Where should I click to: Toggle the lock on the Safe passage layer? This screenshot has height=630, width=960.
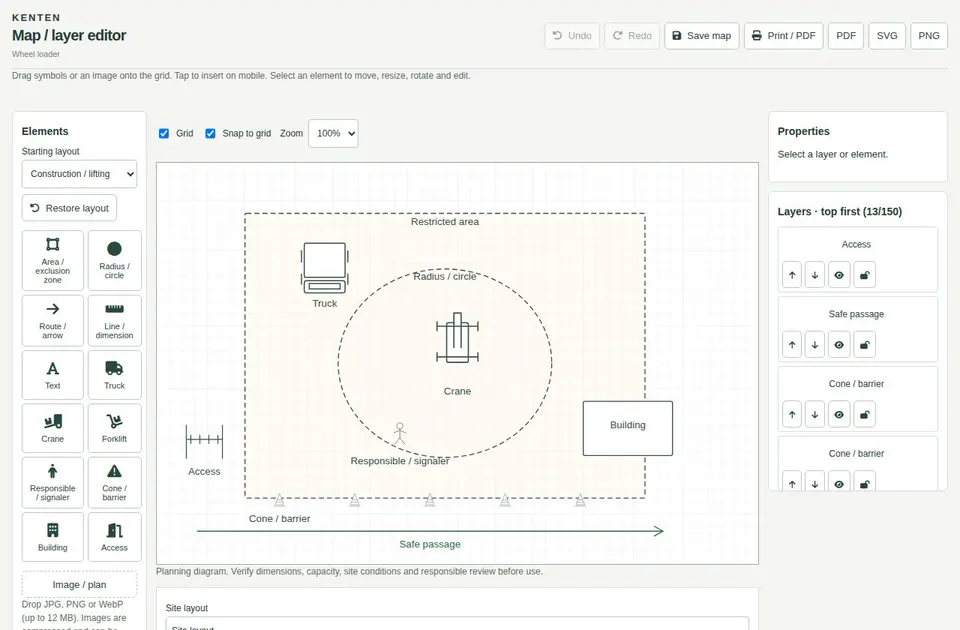[864, 345]
